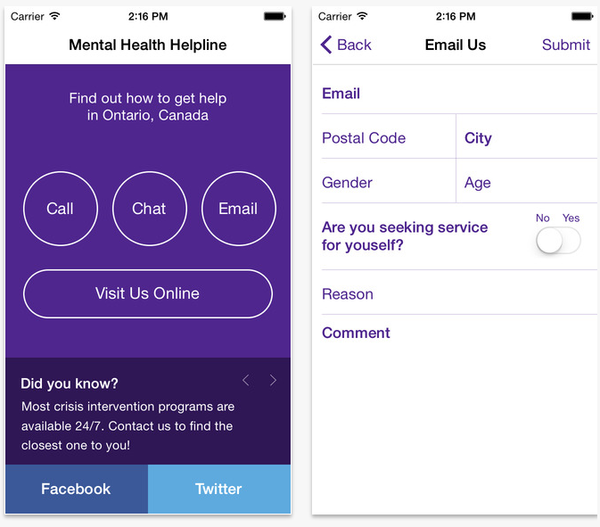The width and height of the screenshot is (600, 527).
Task: Select the circular Email button
Action: click(238, 209)
